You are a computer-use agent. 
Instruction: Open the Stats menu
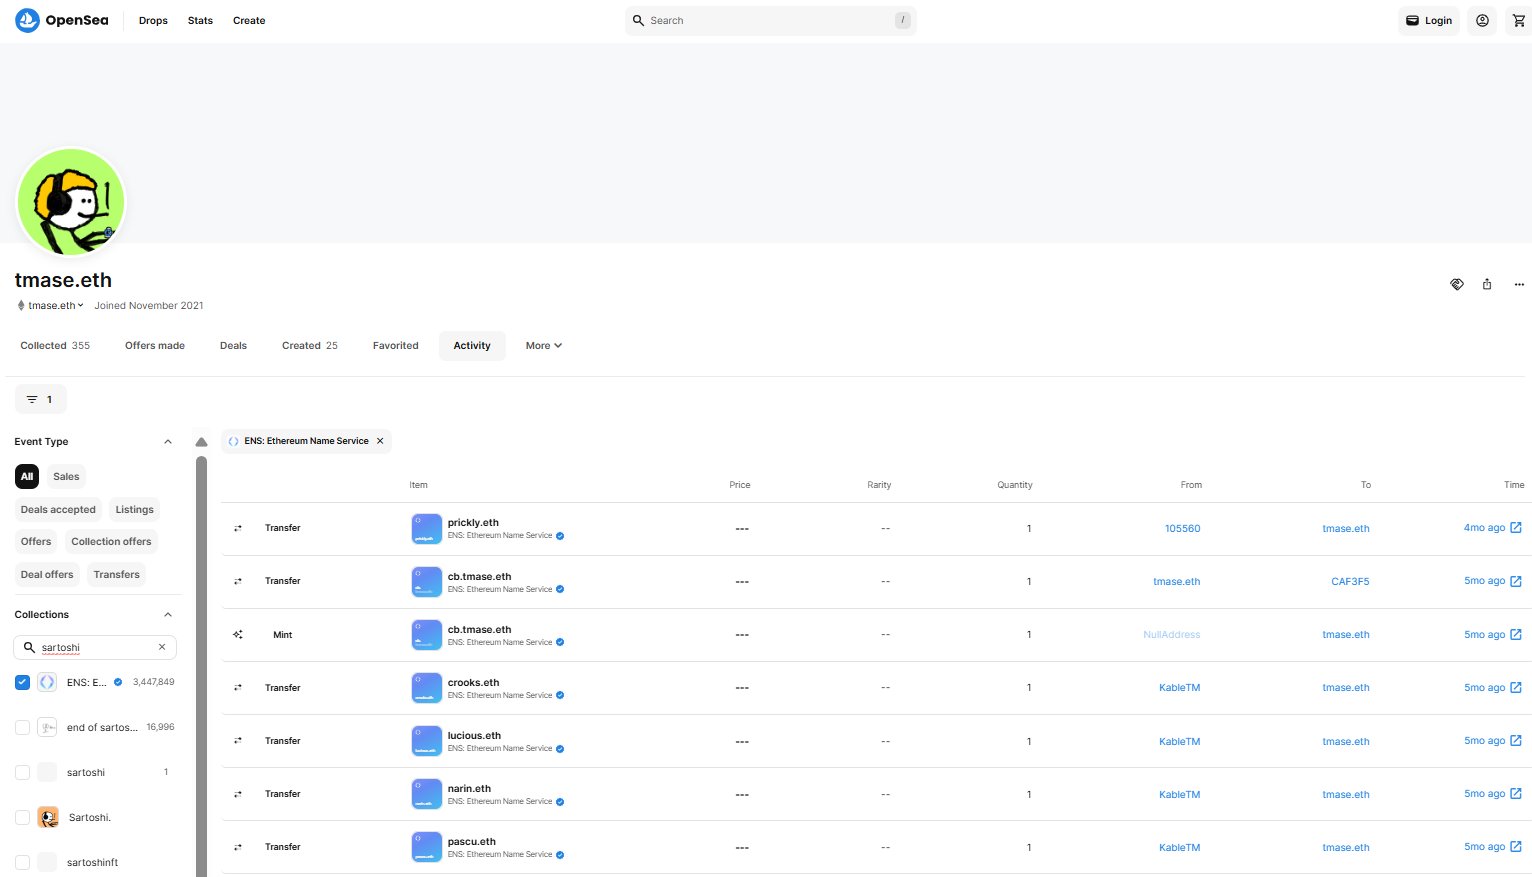[x=200, y=20]
